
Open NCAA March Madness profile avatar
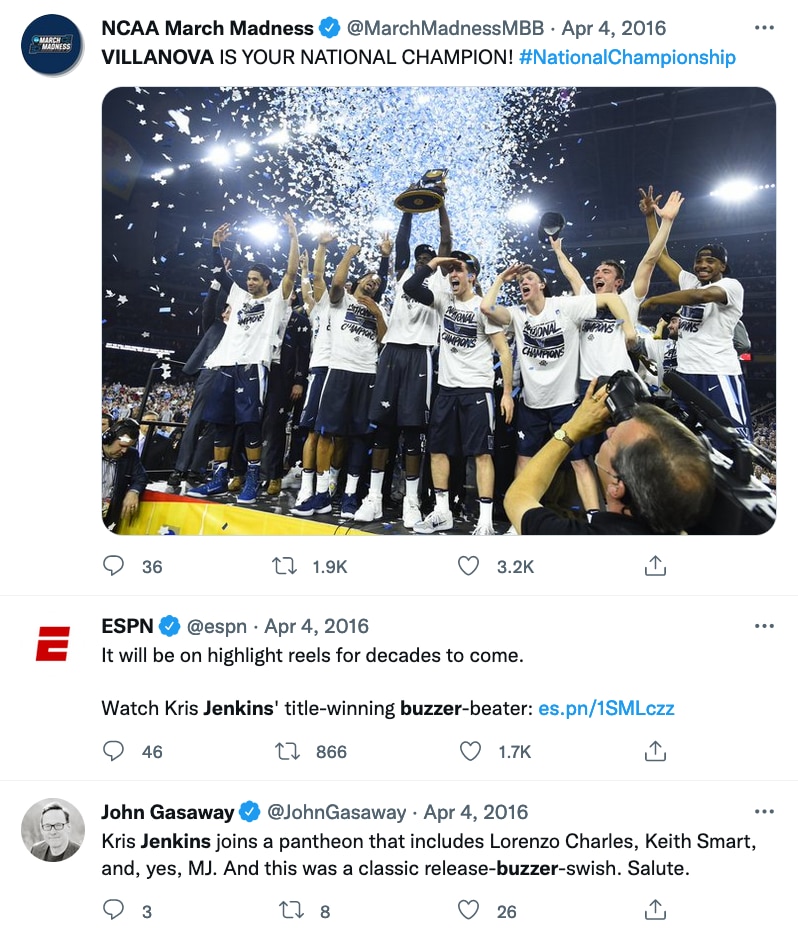tap(52, 45)
